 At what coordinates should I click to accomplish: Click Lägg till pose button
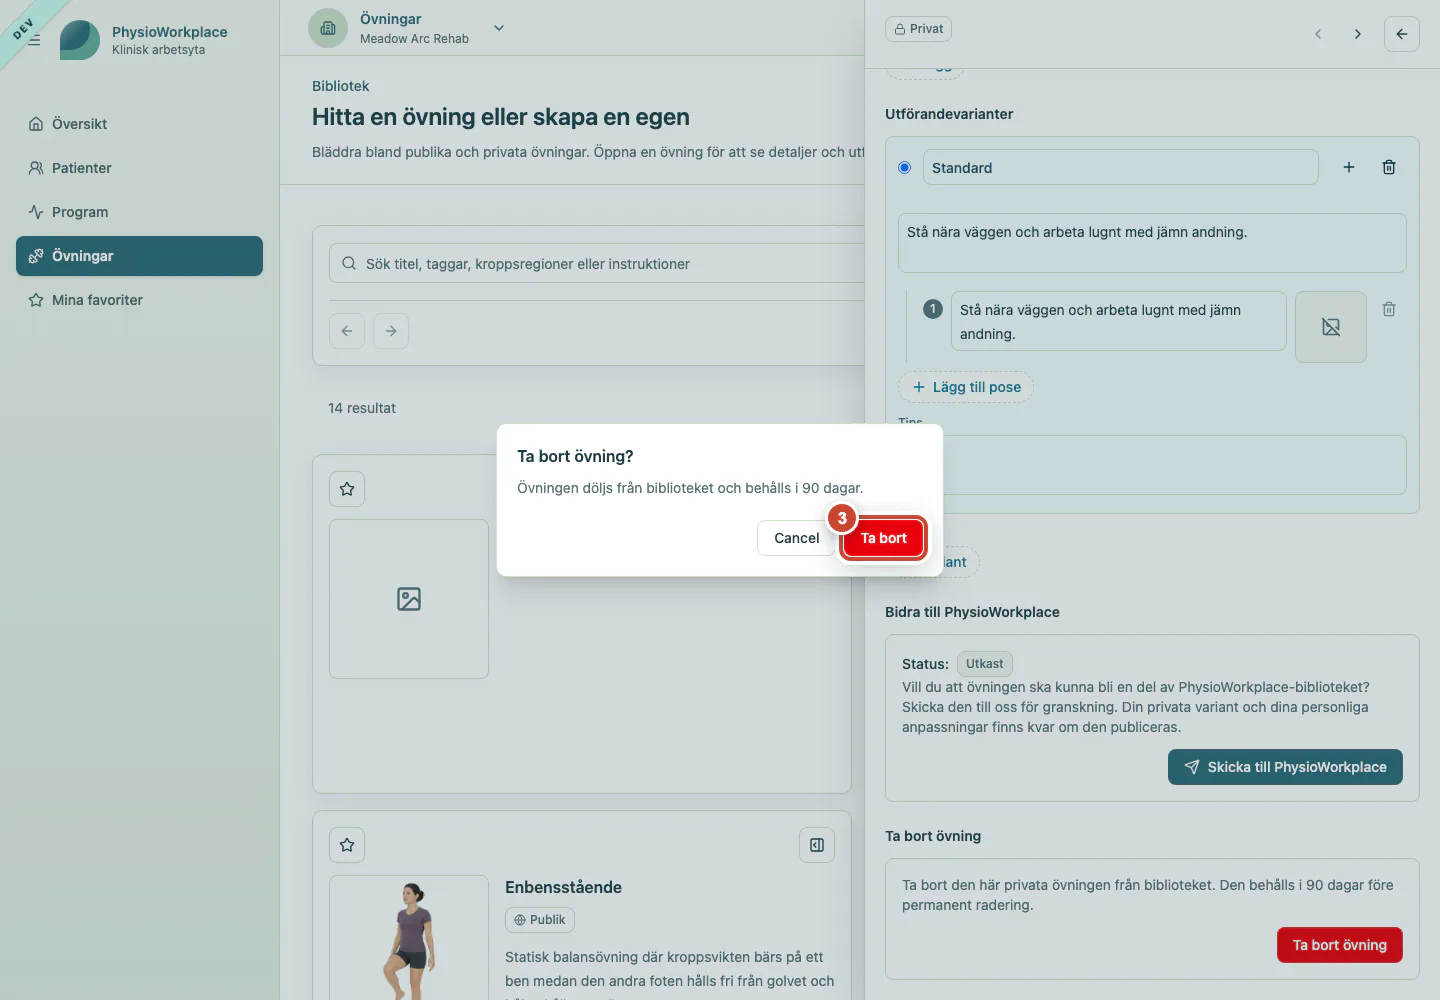point(966,387)
